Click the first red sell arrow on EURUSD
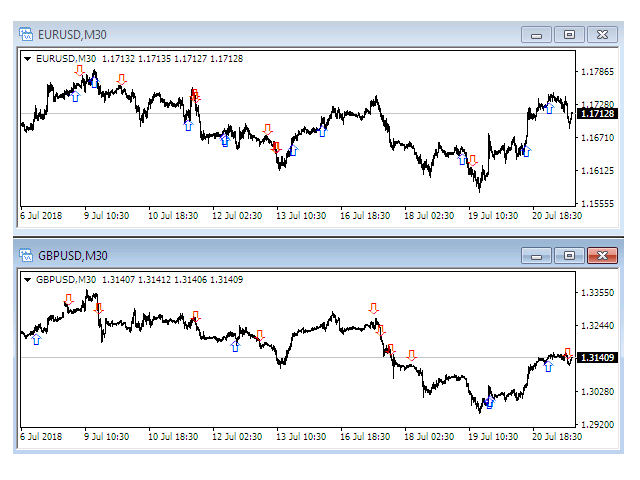Screen dimensions: 640x480 (x=80, y=70)
